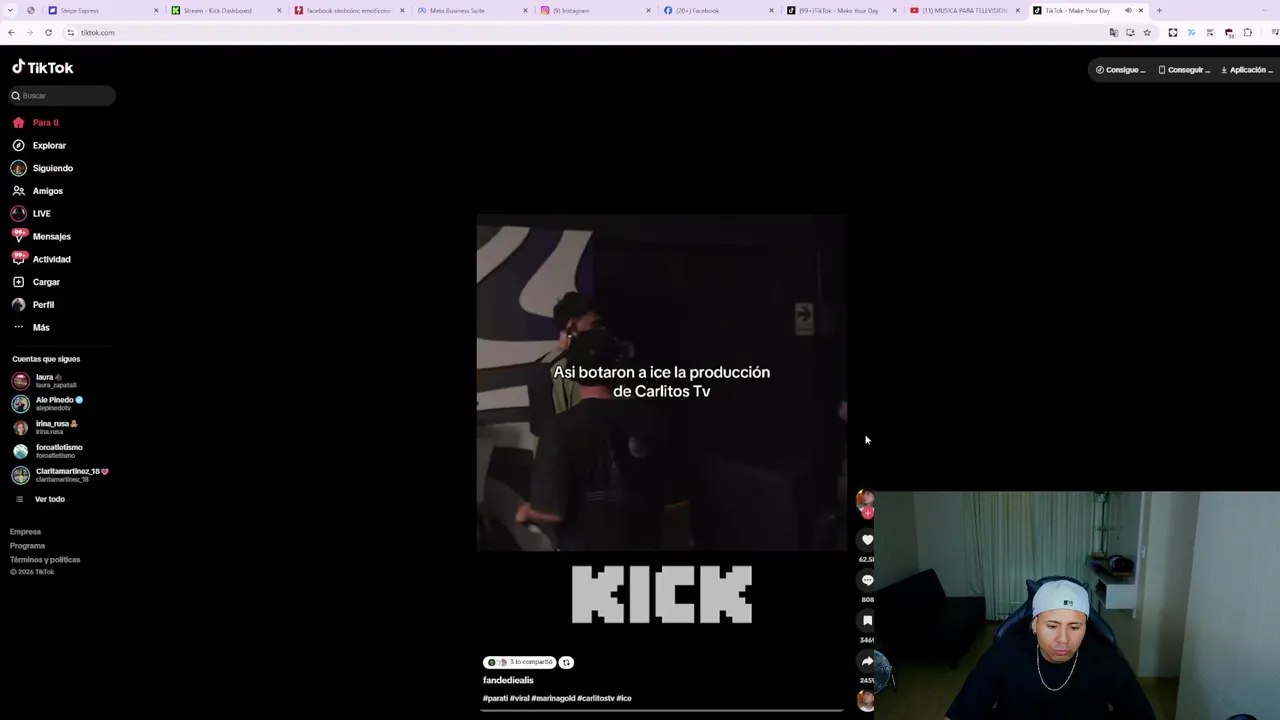The height and width of the screenshot is (720, 1280).
Task: Click browser back arrow
Action: (x=11, y=32)
